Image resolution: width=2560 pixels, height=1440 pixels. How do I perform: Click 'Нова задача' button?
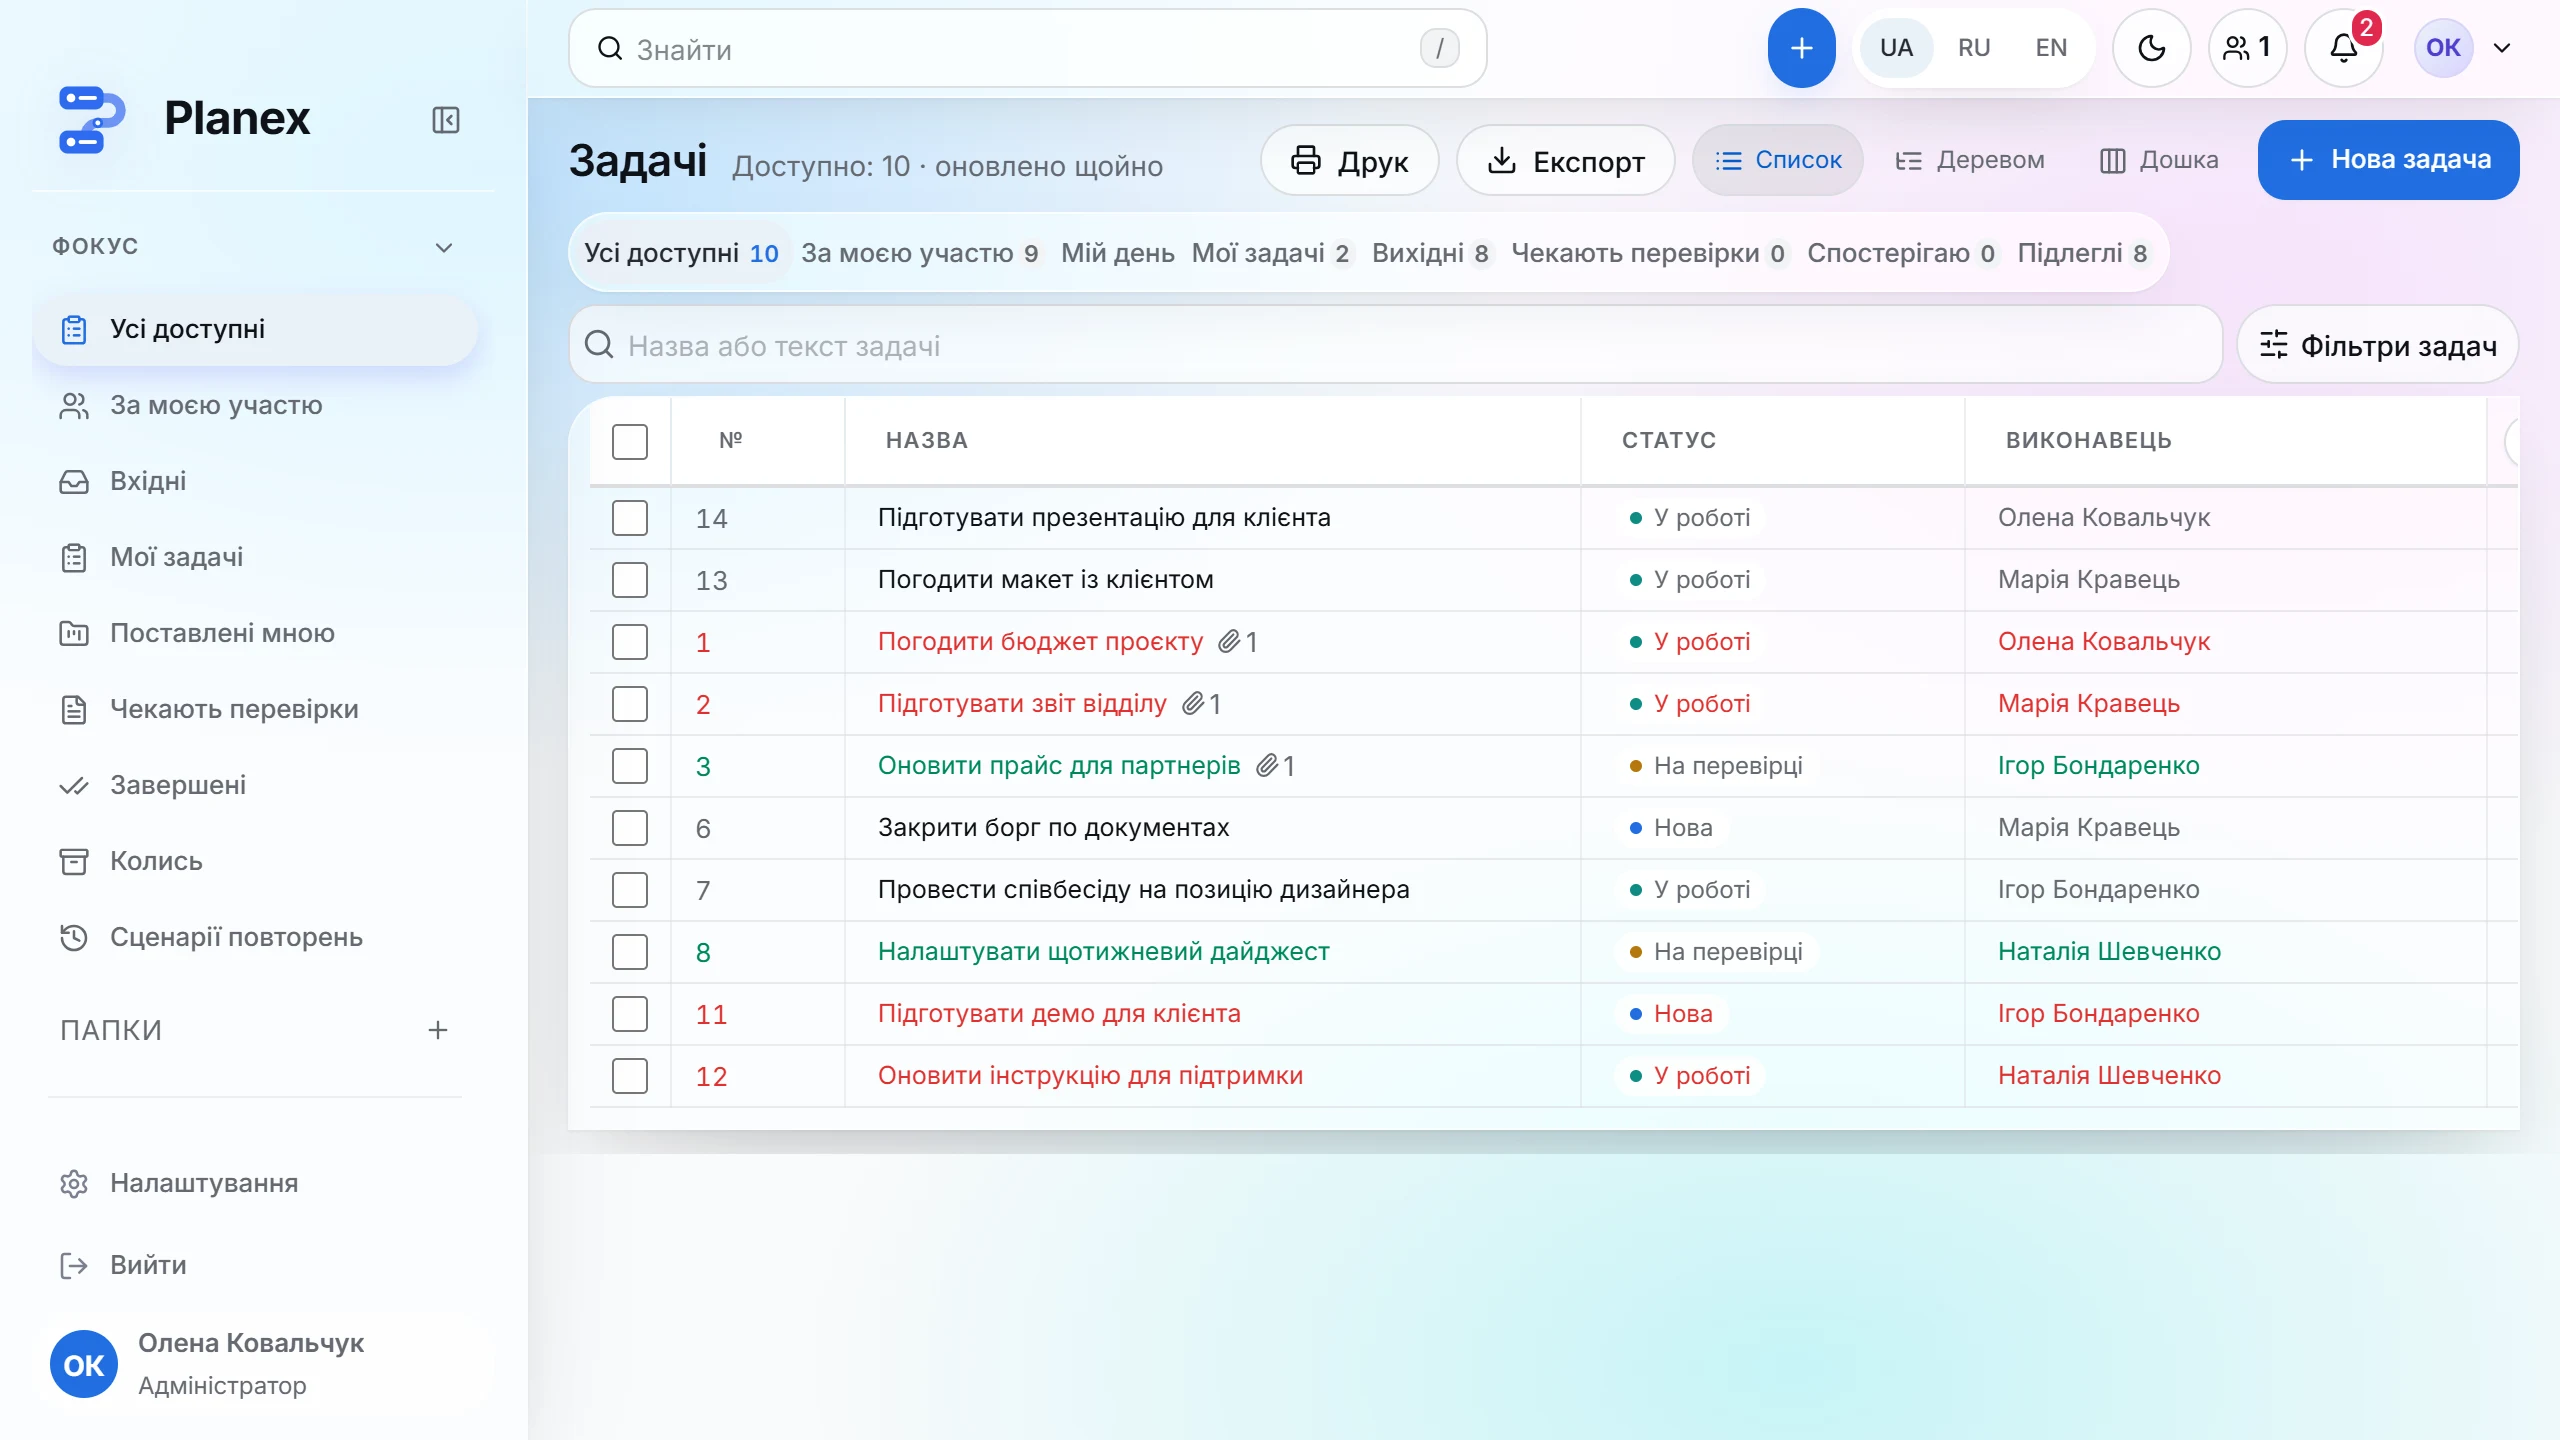[x=2388, y=160]
